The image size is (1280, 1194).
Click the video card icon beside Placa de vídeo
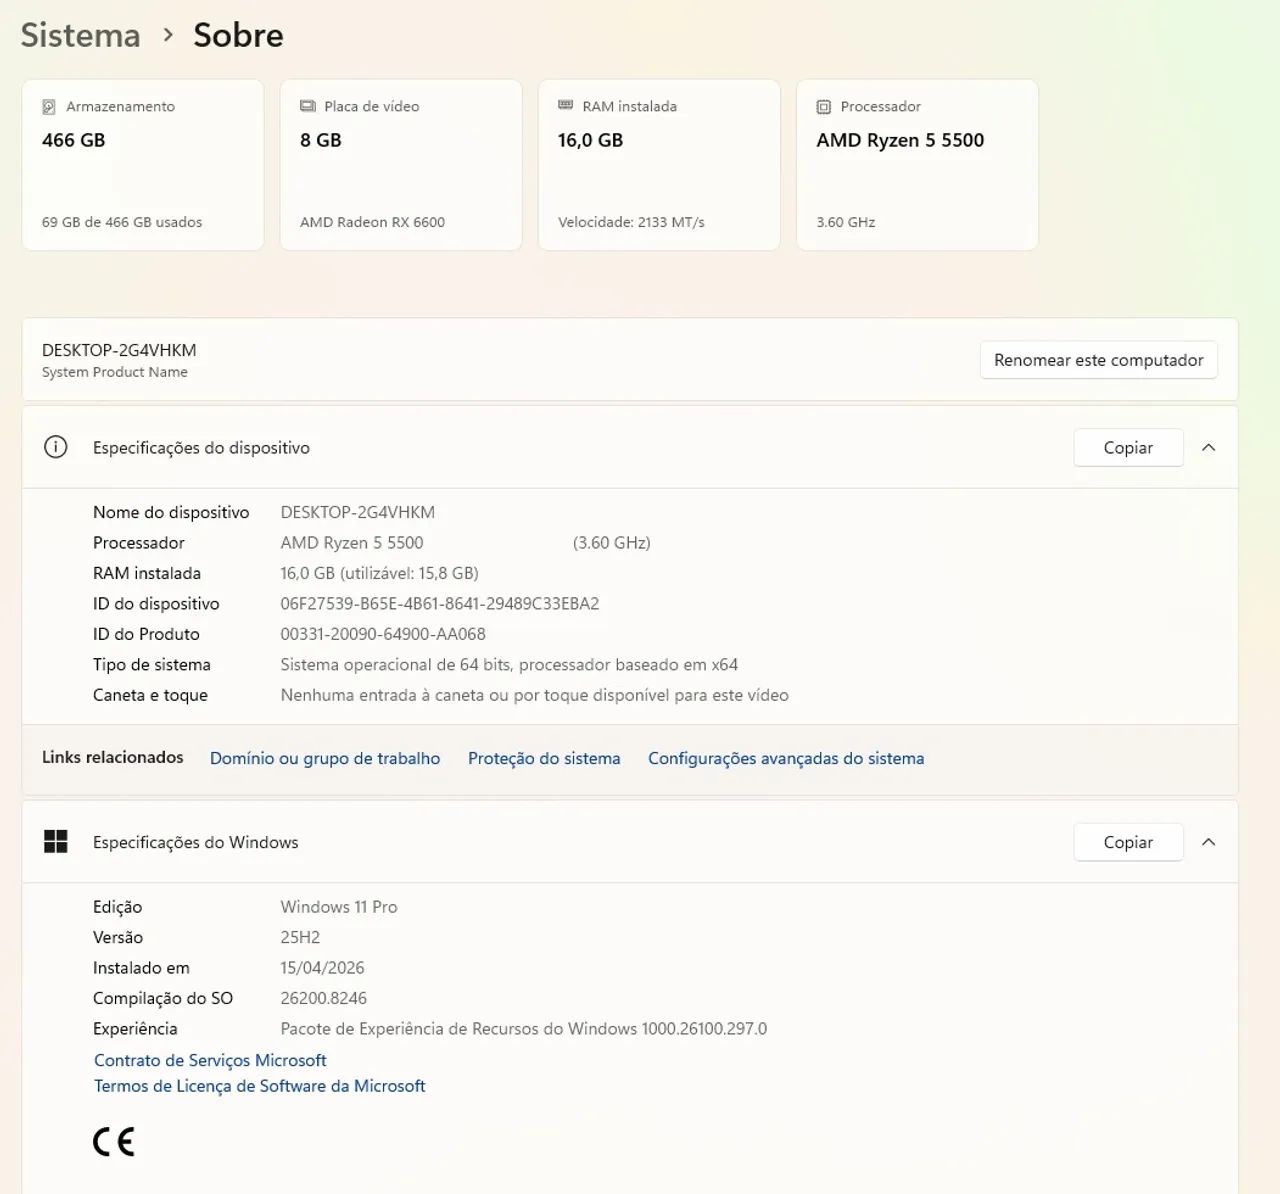pos(308,106)
